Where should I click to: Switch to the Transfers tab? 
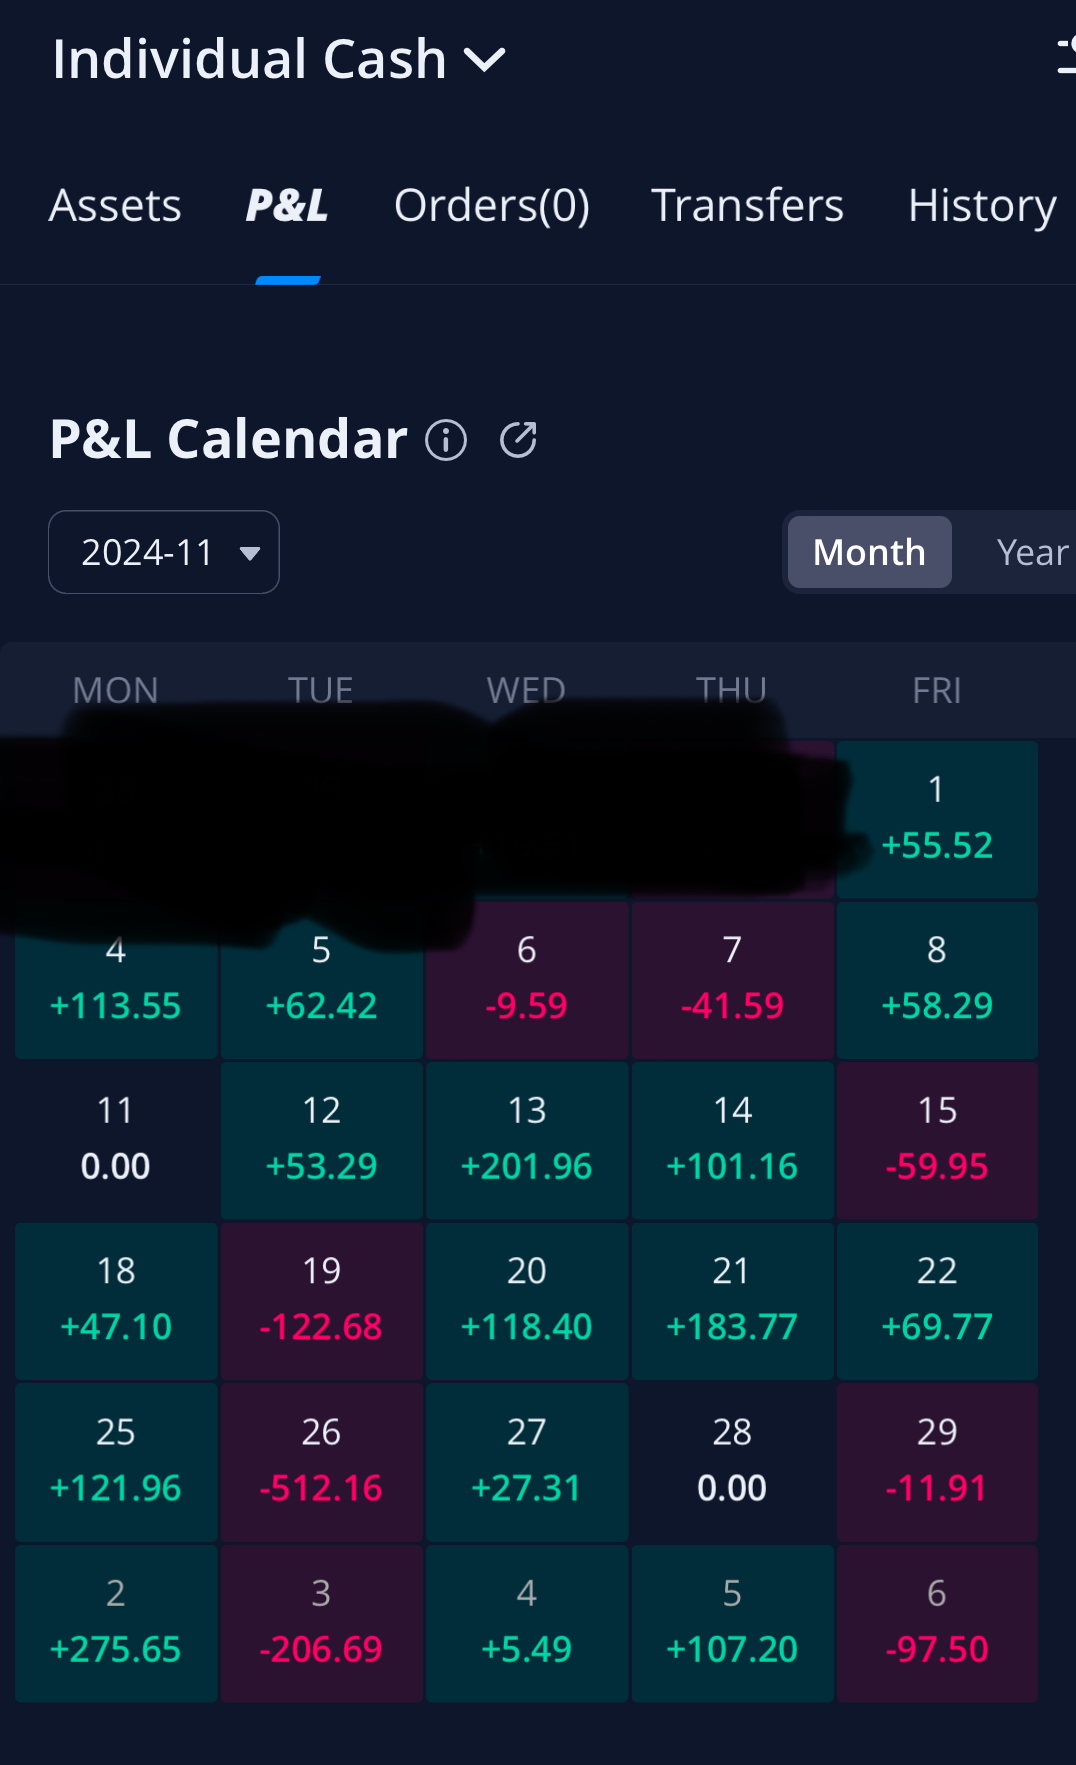pos(747,206)
